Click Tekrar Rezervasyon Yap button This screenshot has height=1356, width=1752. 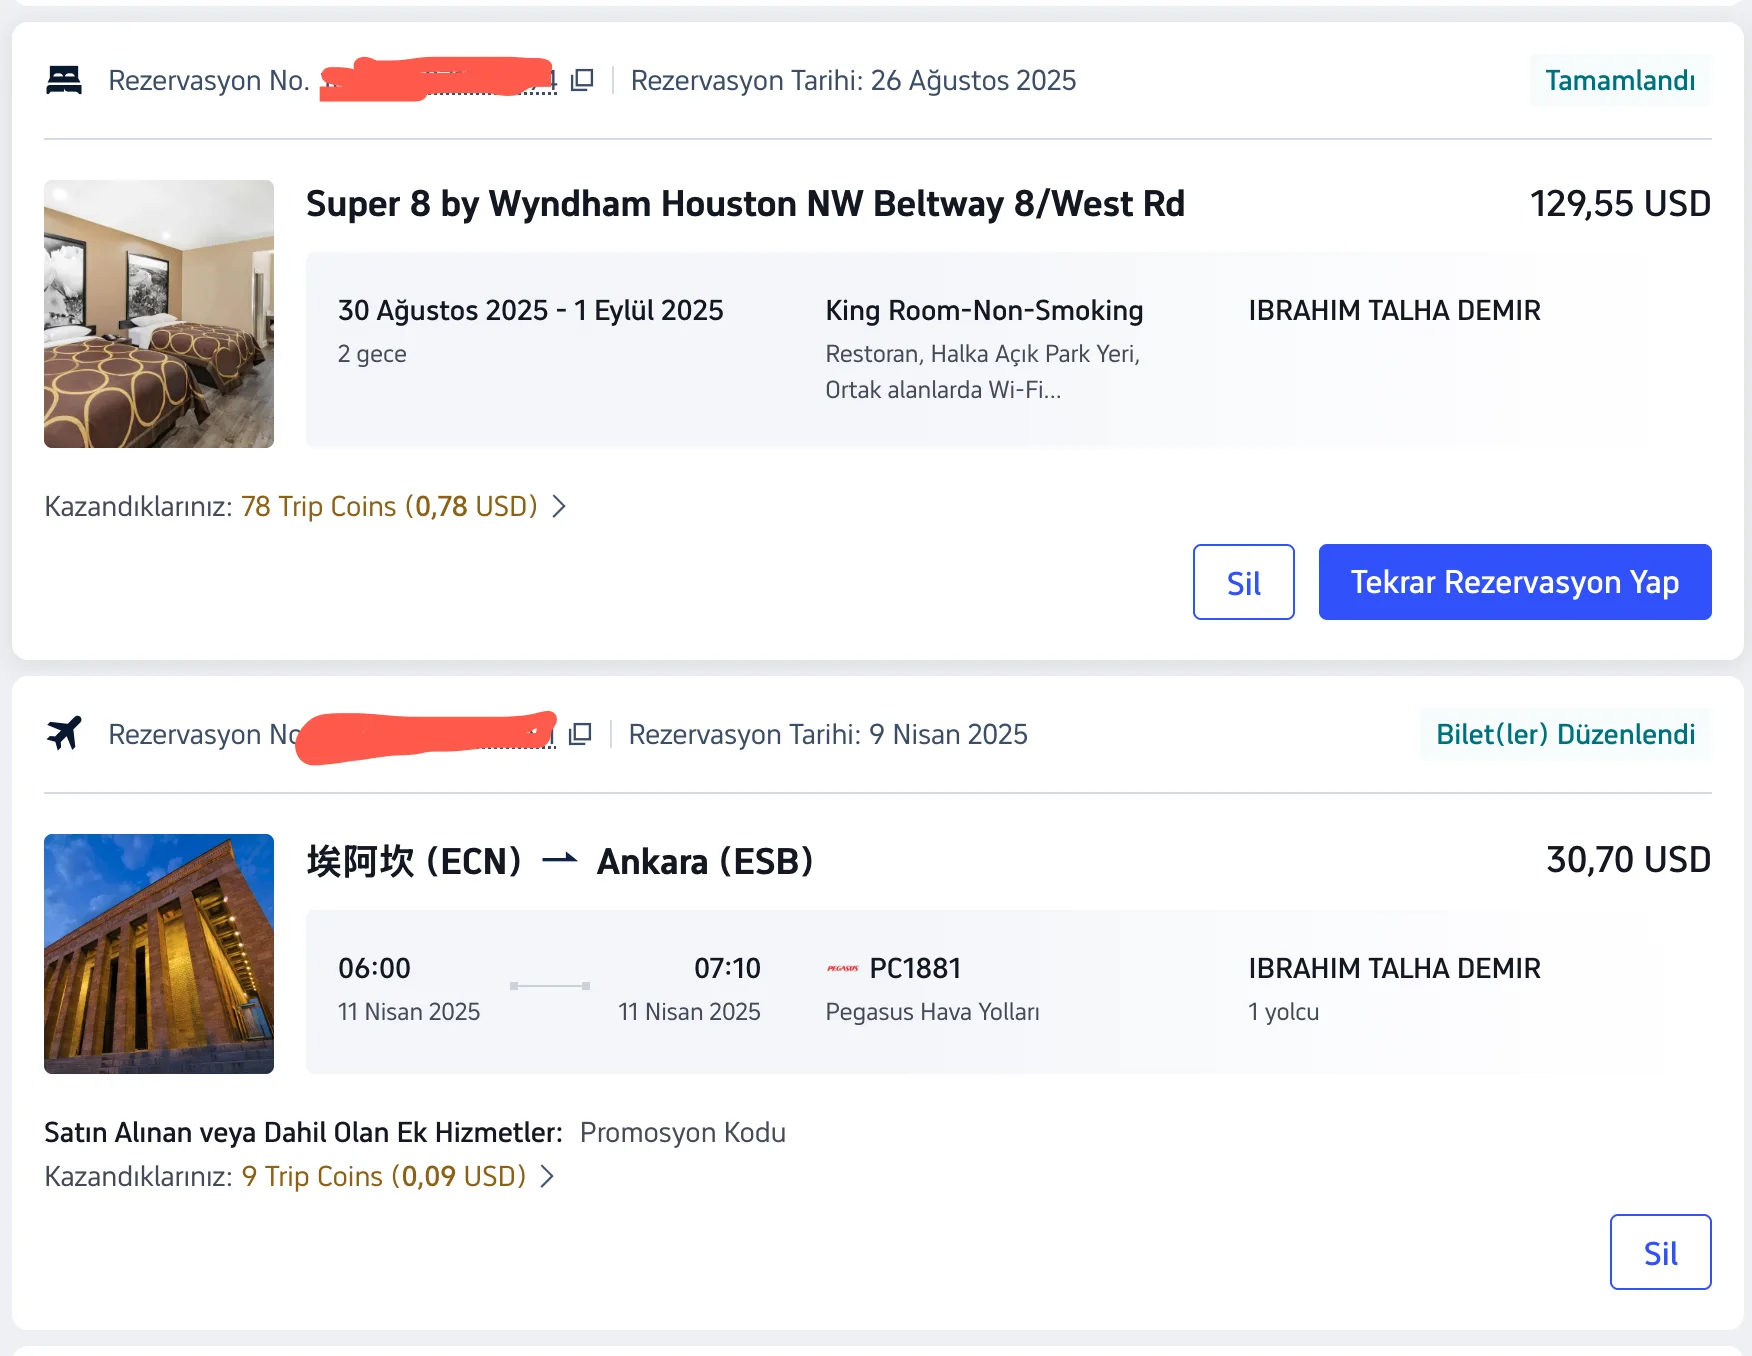click(x=1515, y=582)
